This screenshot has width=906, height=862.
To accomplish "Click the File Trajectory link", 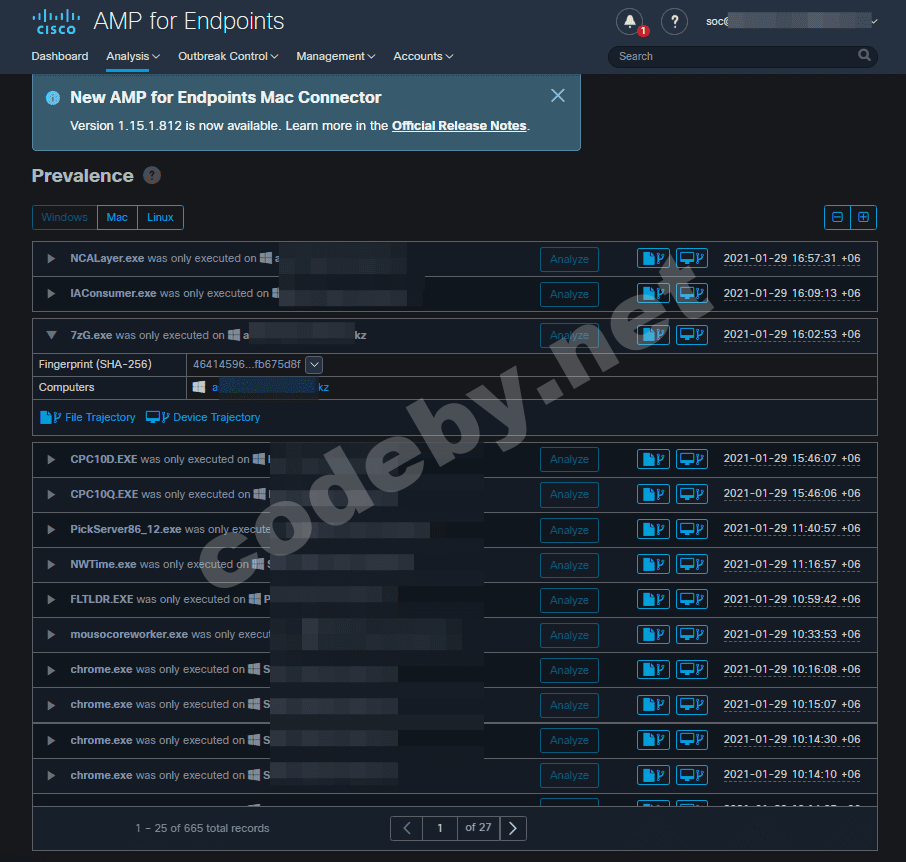I will (x=88, y=417).
